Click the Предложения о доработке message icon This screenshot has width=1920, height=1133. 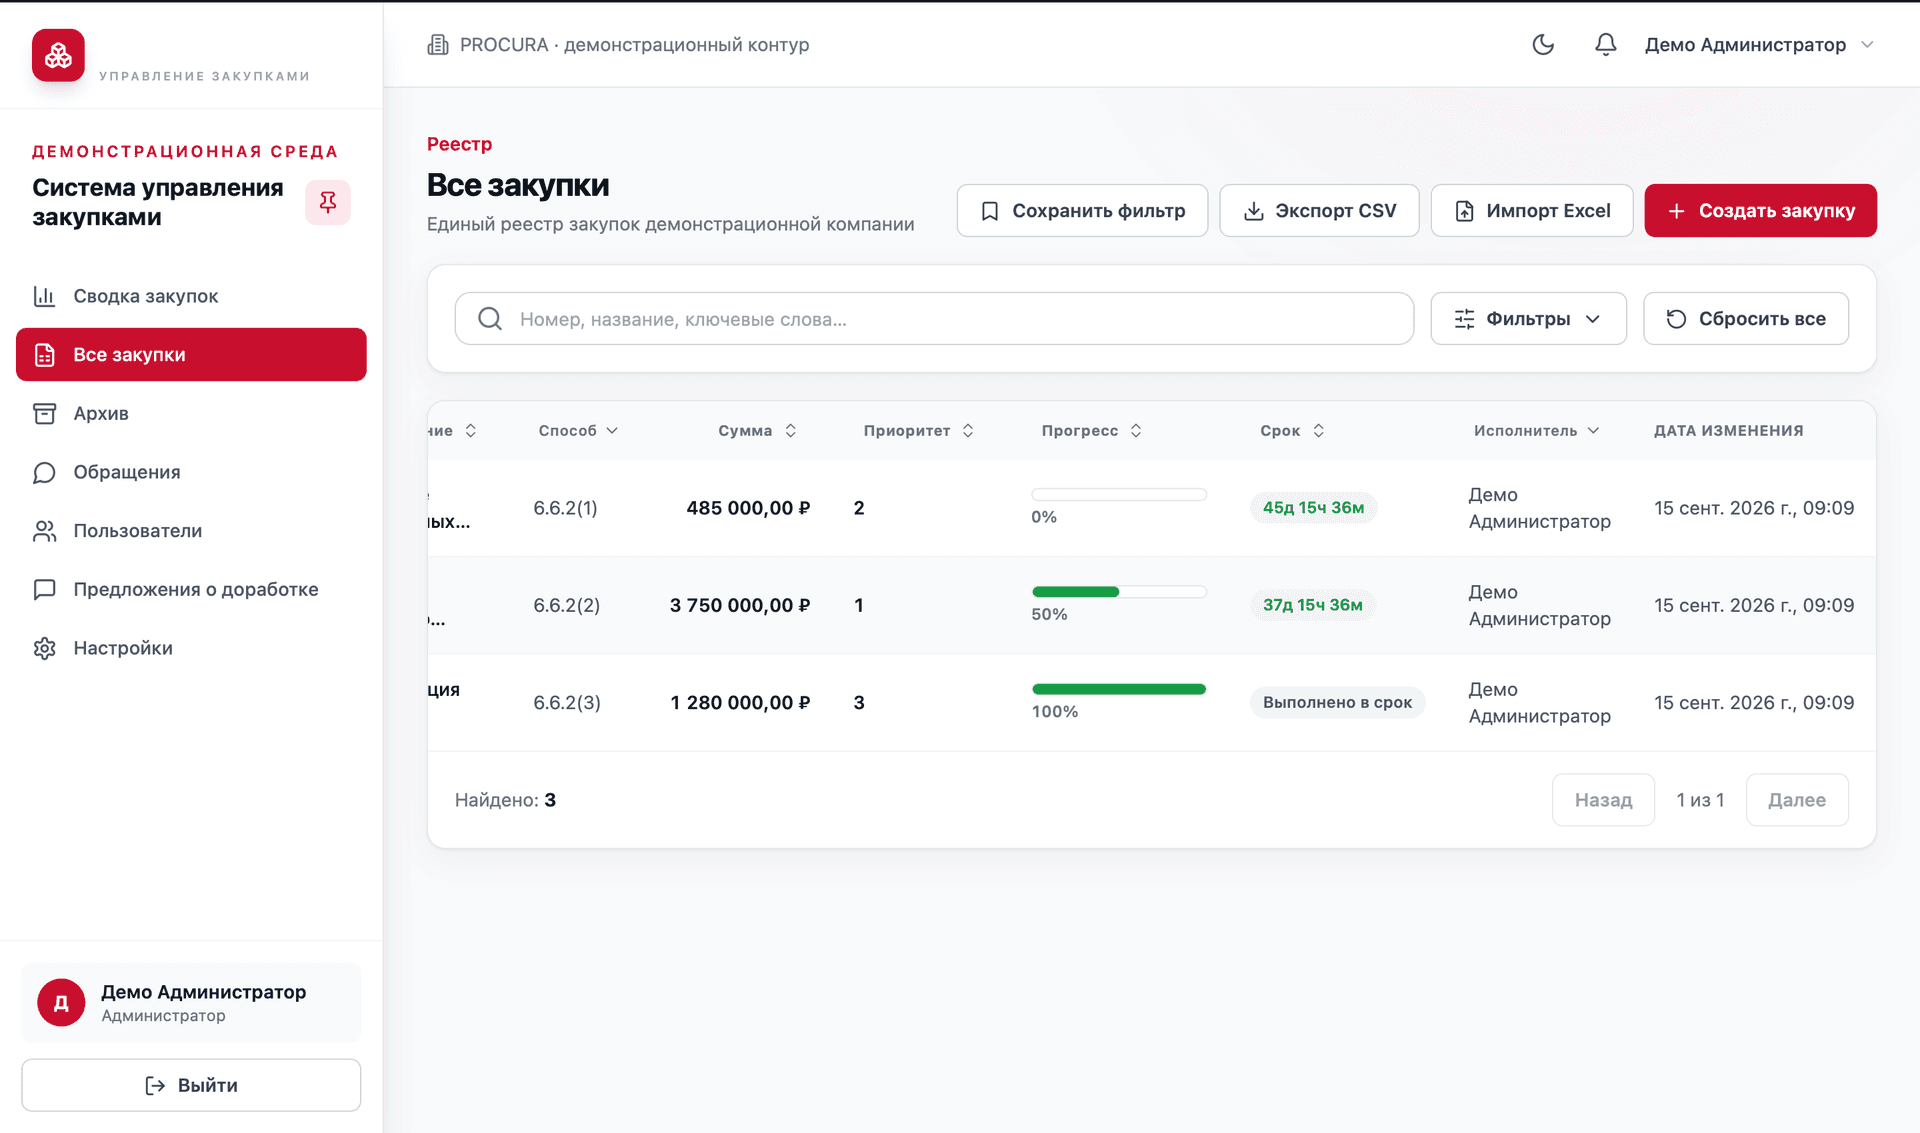pos(44,589)
